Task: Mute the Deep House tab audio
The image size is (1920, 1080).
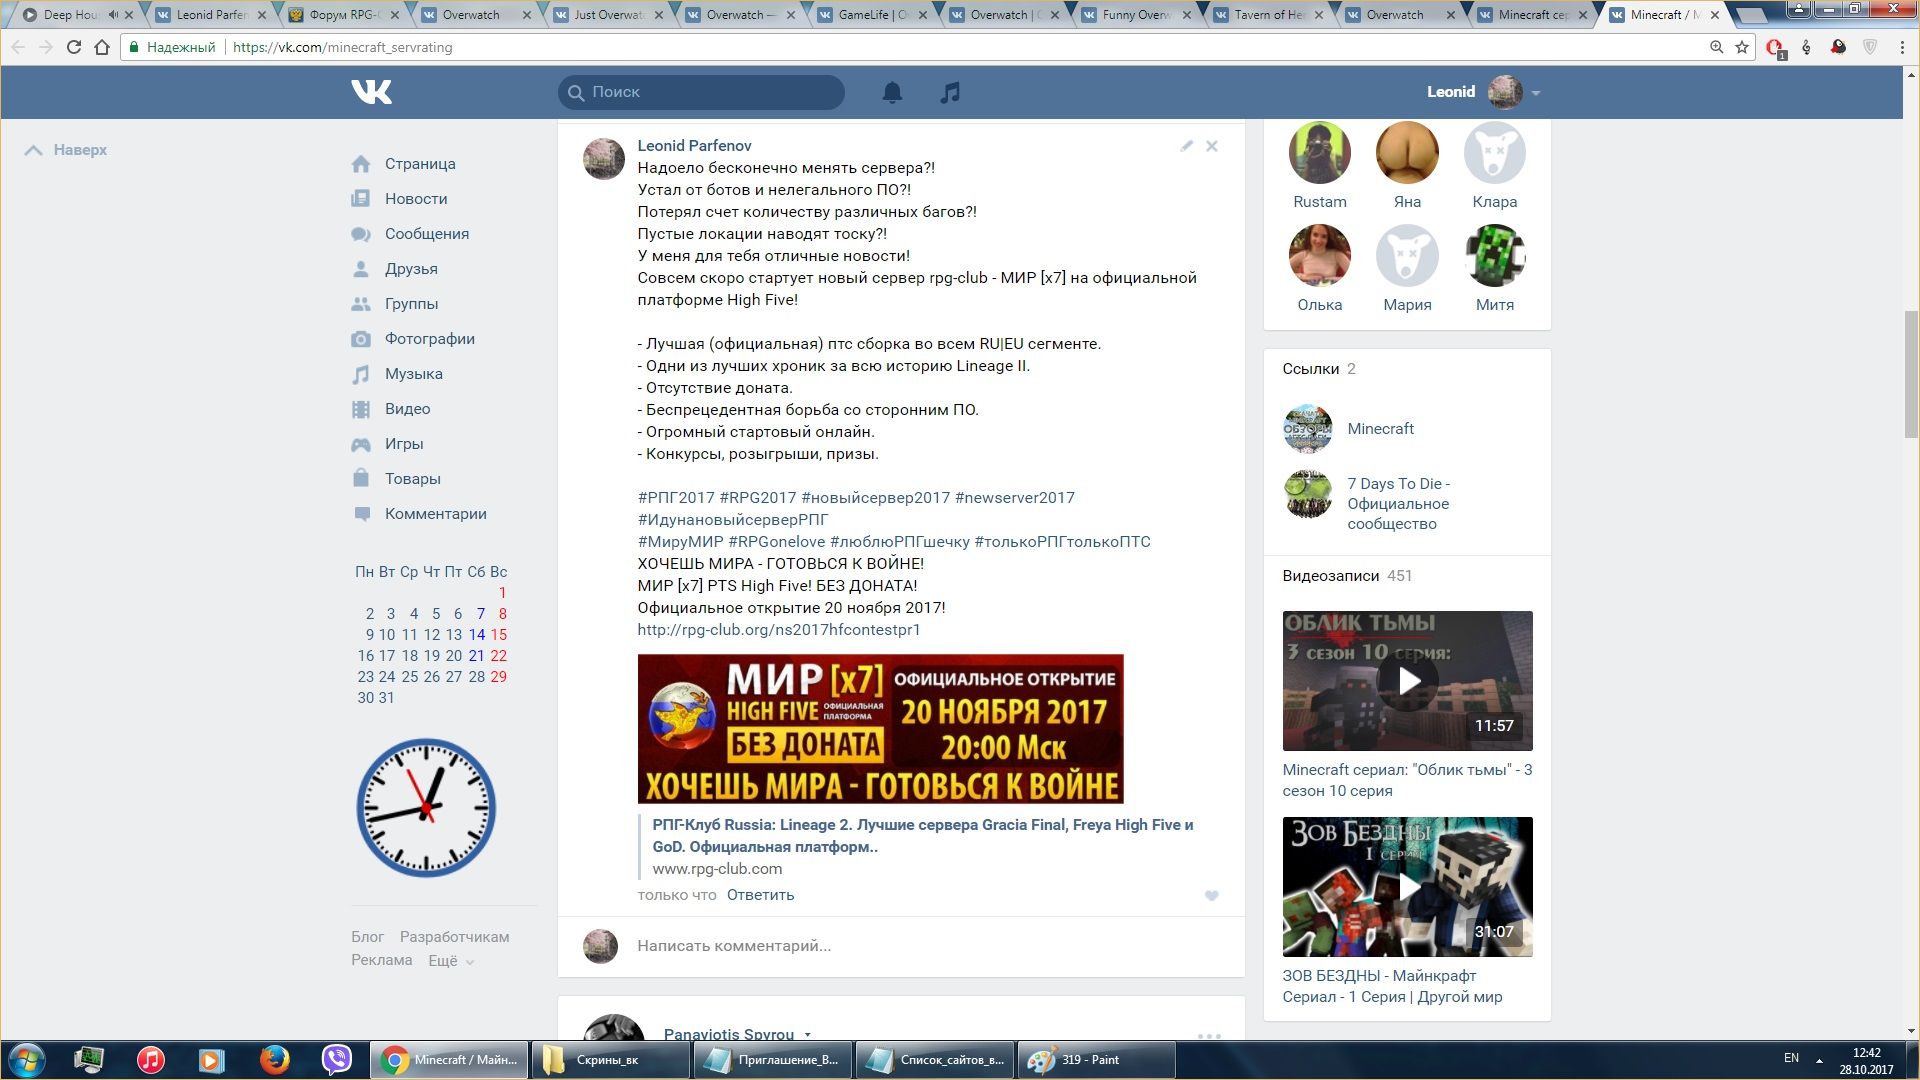Action: pos(113,15)
